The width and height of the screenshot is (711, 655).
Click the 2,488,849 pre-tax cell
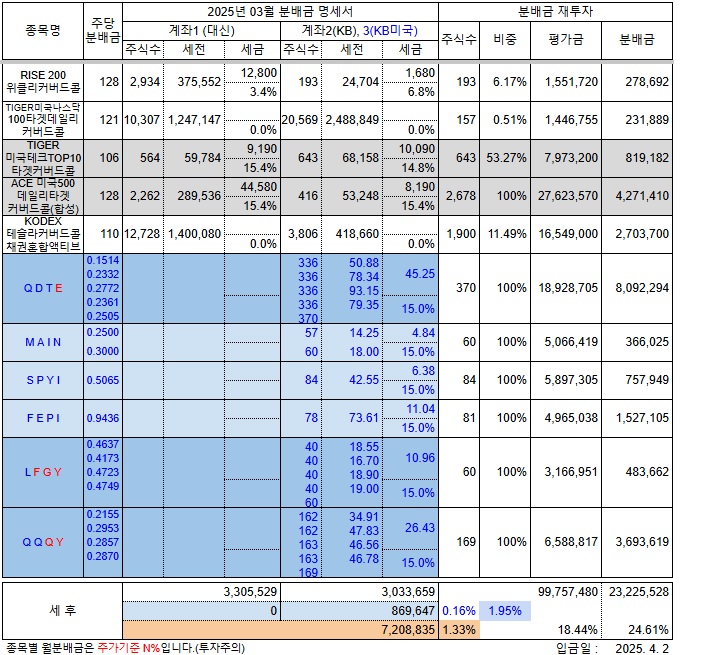(x=352, y=120)
